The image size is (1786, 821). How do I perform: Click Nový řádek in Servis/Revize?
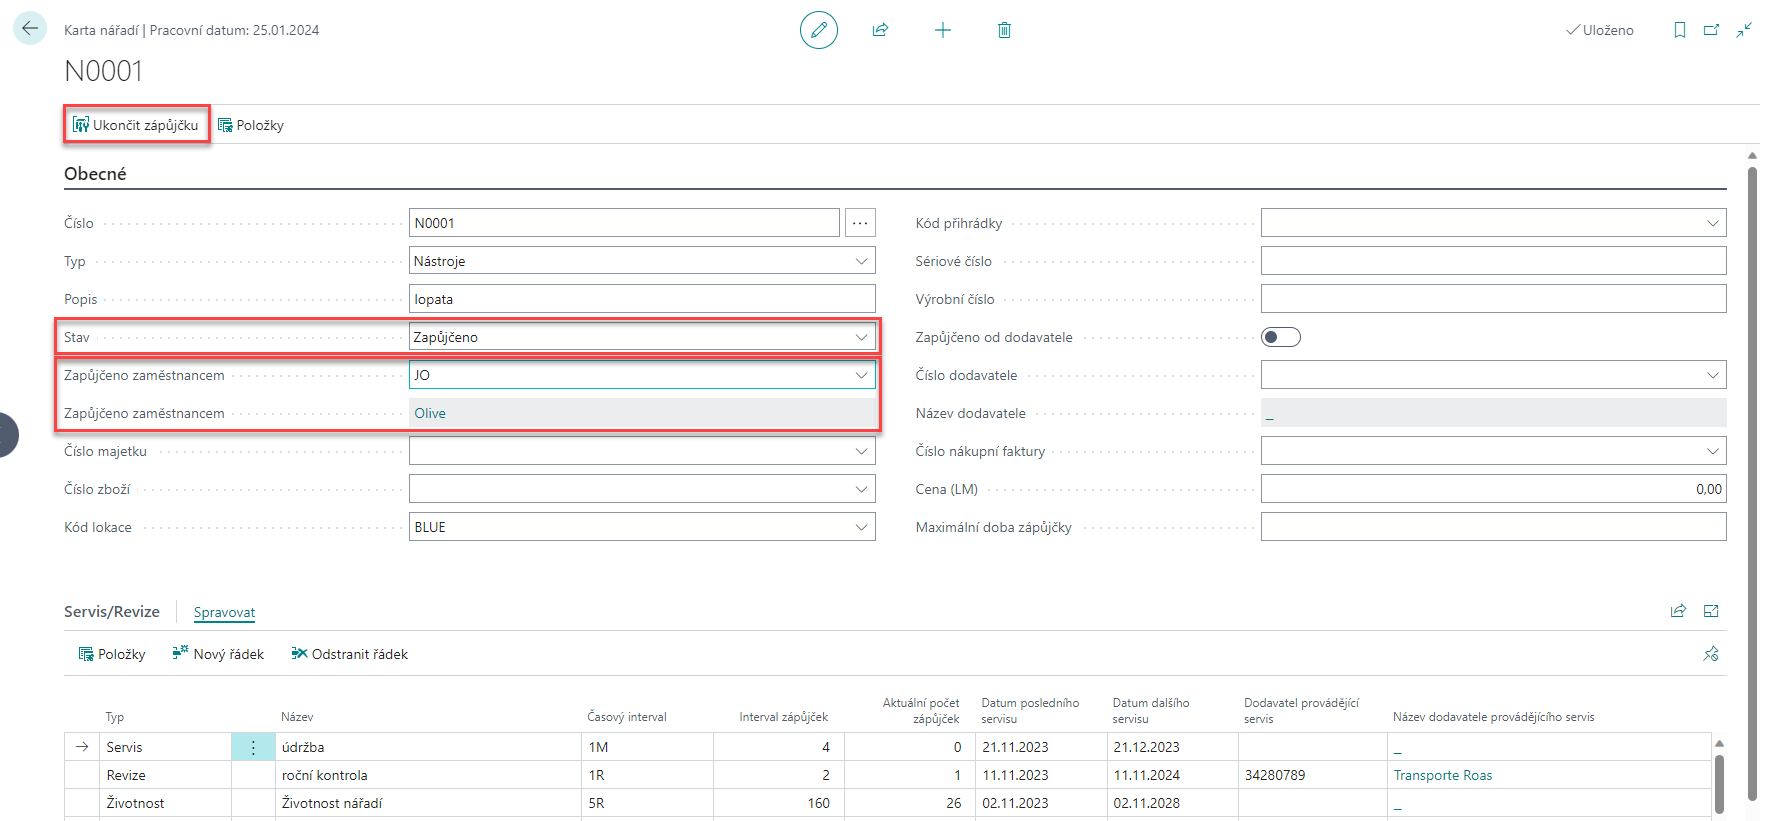pos(218,654)
